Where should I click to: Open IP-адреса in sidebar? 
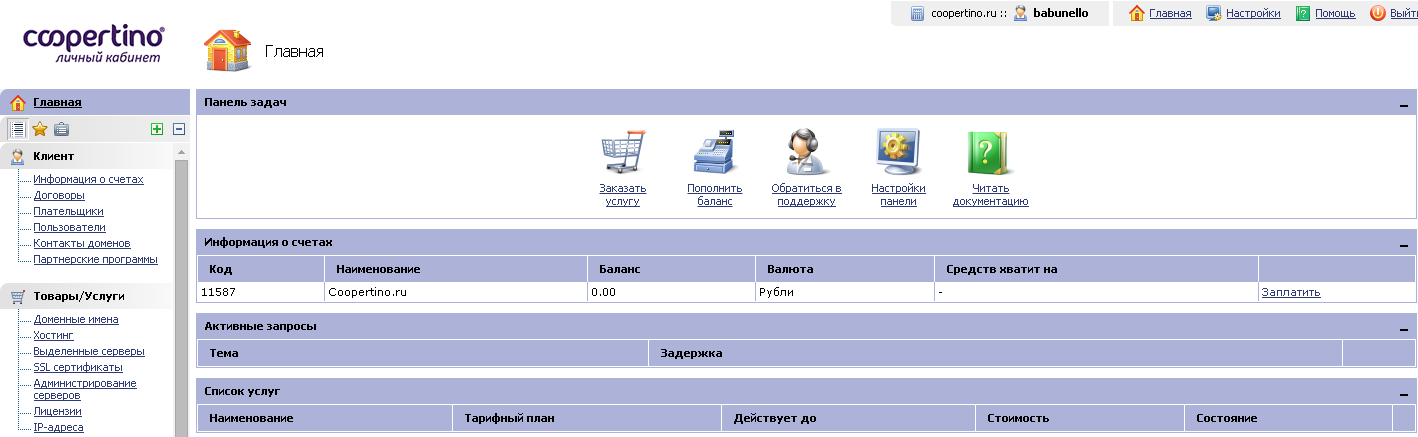tap(58, 427)
